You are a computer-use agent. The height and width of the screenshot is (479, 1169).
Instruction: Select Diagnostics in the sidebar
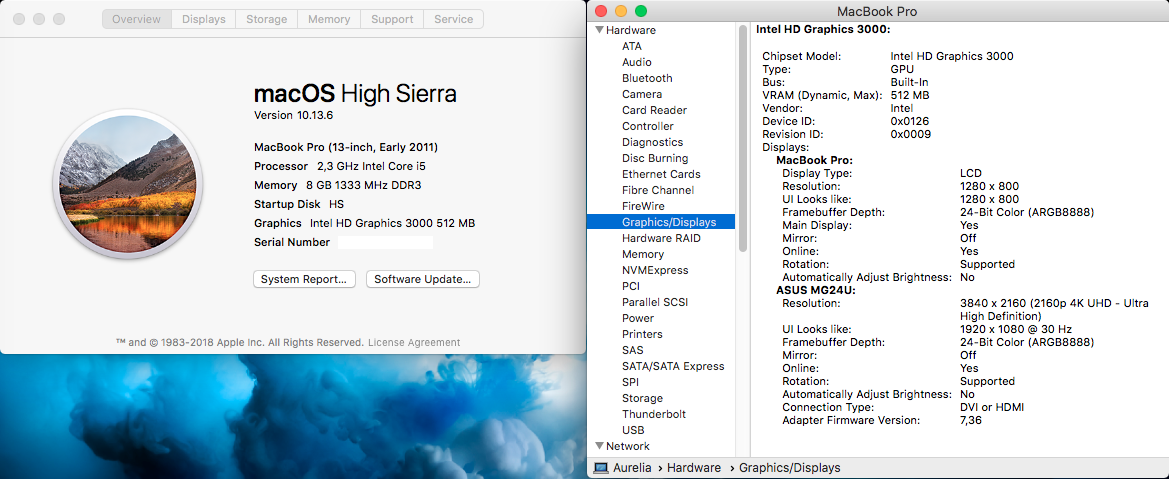click(652, 142)
